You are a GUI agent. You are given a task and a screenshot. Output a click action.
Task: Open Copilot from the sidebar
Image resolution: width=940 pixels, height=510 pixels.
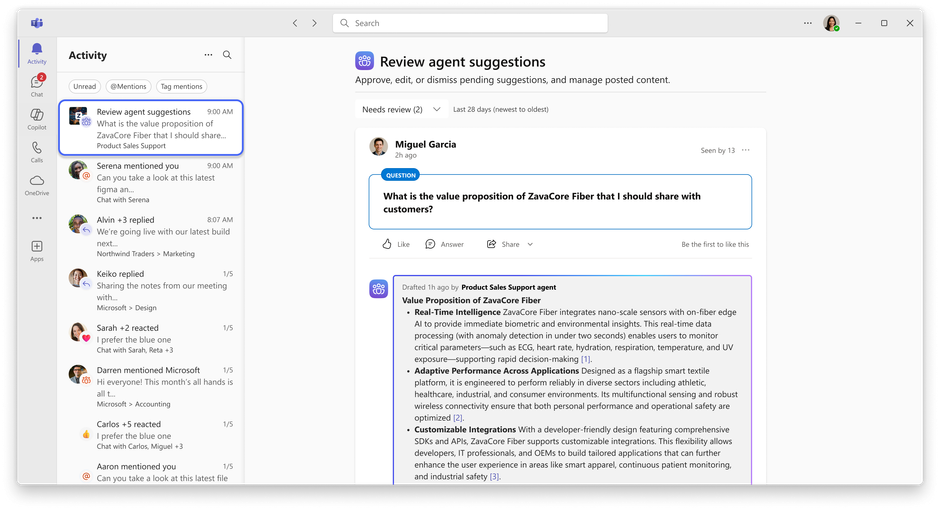point(37,119)
